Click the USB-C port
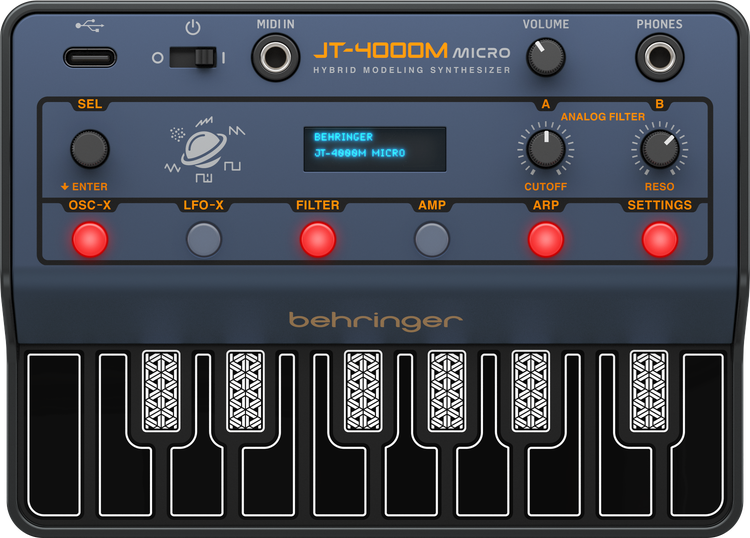This screenshot has height=538, width=750. 90,57
